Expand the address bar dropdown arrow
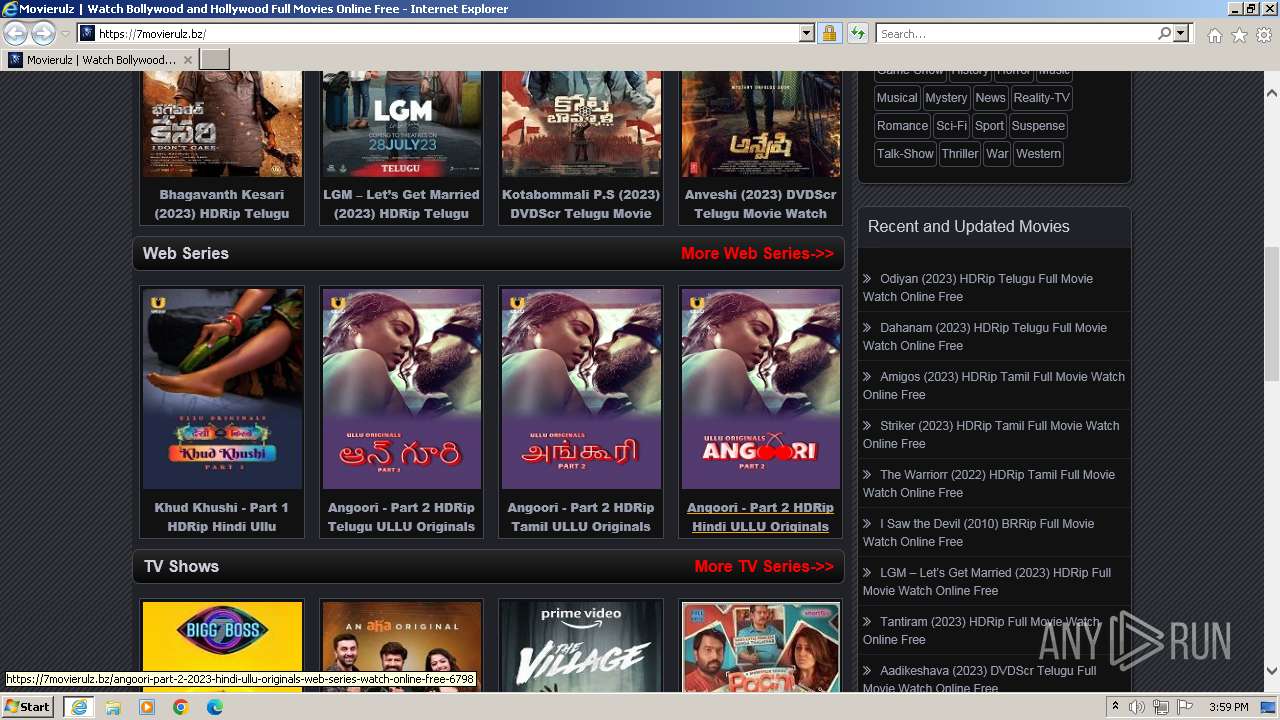This screenshot has width=1280, height=720. coord(807,33)
